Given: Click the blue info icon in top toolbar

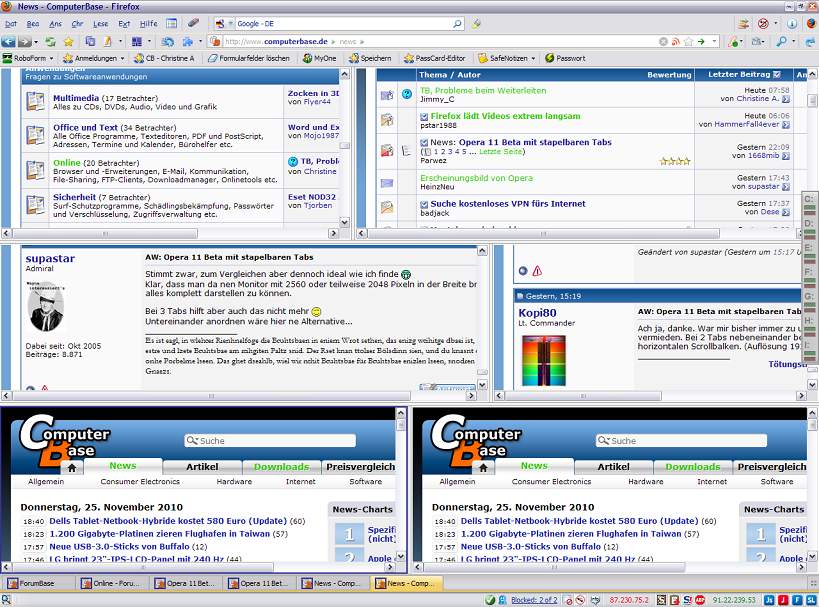Looking at the screenshot, I should (x=792, y=24).
